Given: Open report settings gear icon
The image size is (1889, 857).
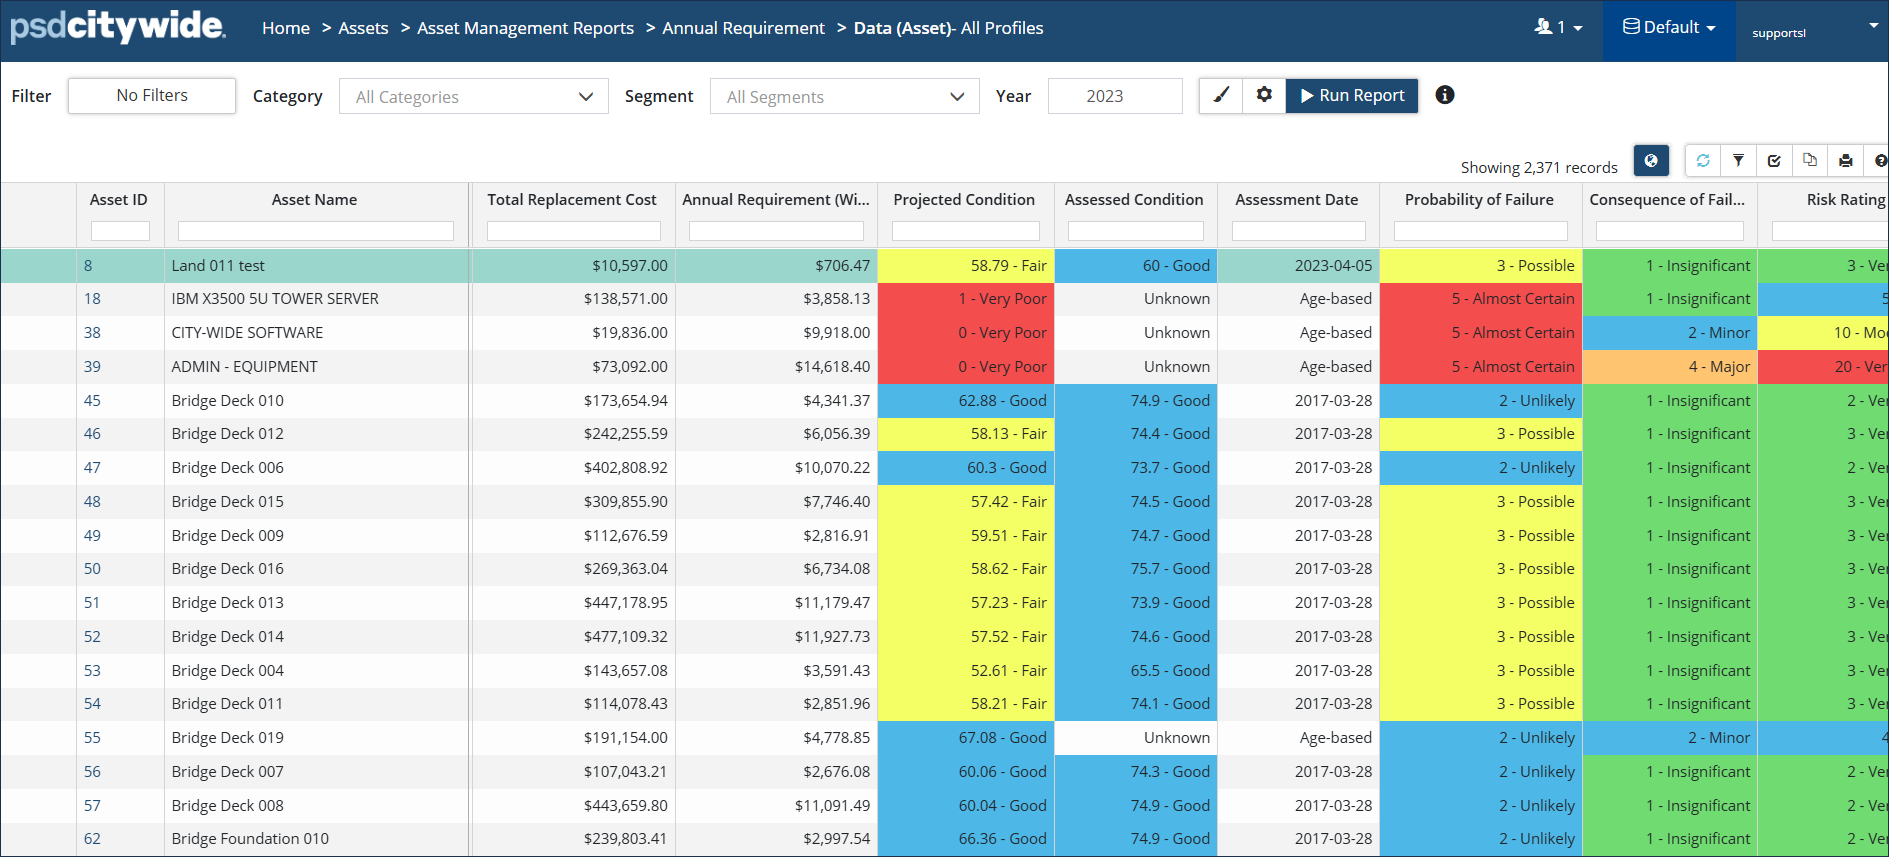Looking at the screenshot, I should pyautogui.click(x=1264, y=95).
